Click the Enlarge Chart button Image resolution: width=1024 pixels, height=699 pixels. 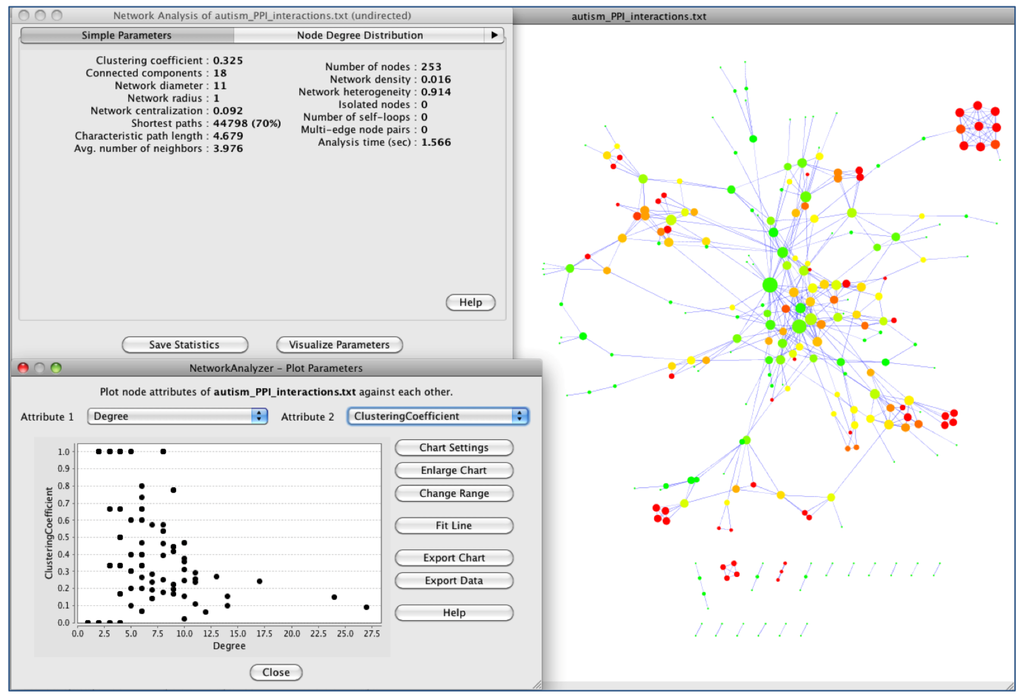(x=454, y=470)
